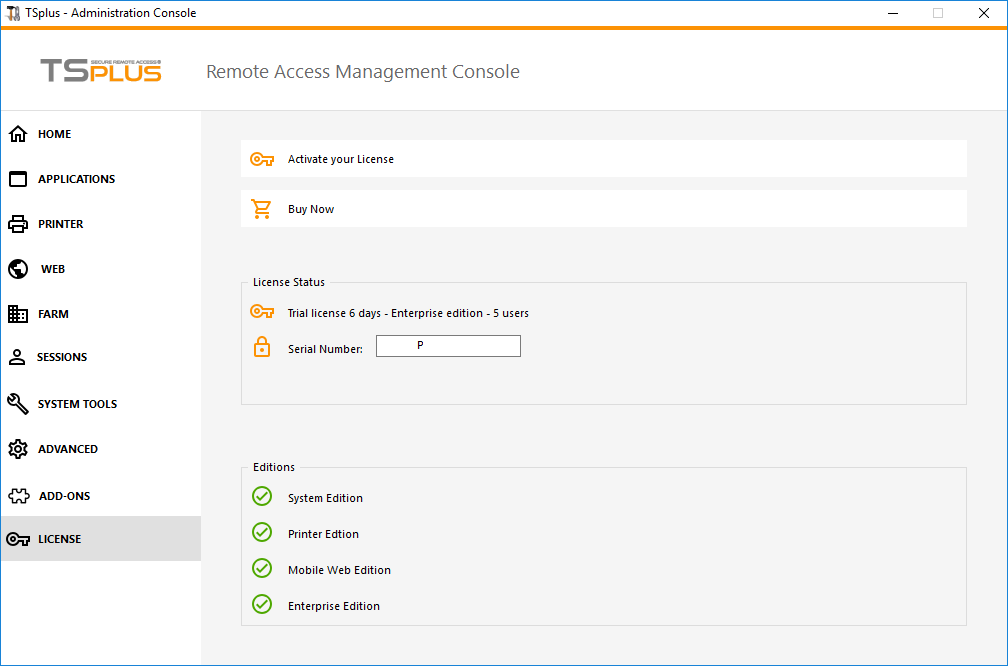Select the System Tools wrench icon
This screenshot has width=1008, height=666.
coord(17,403)
